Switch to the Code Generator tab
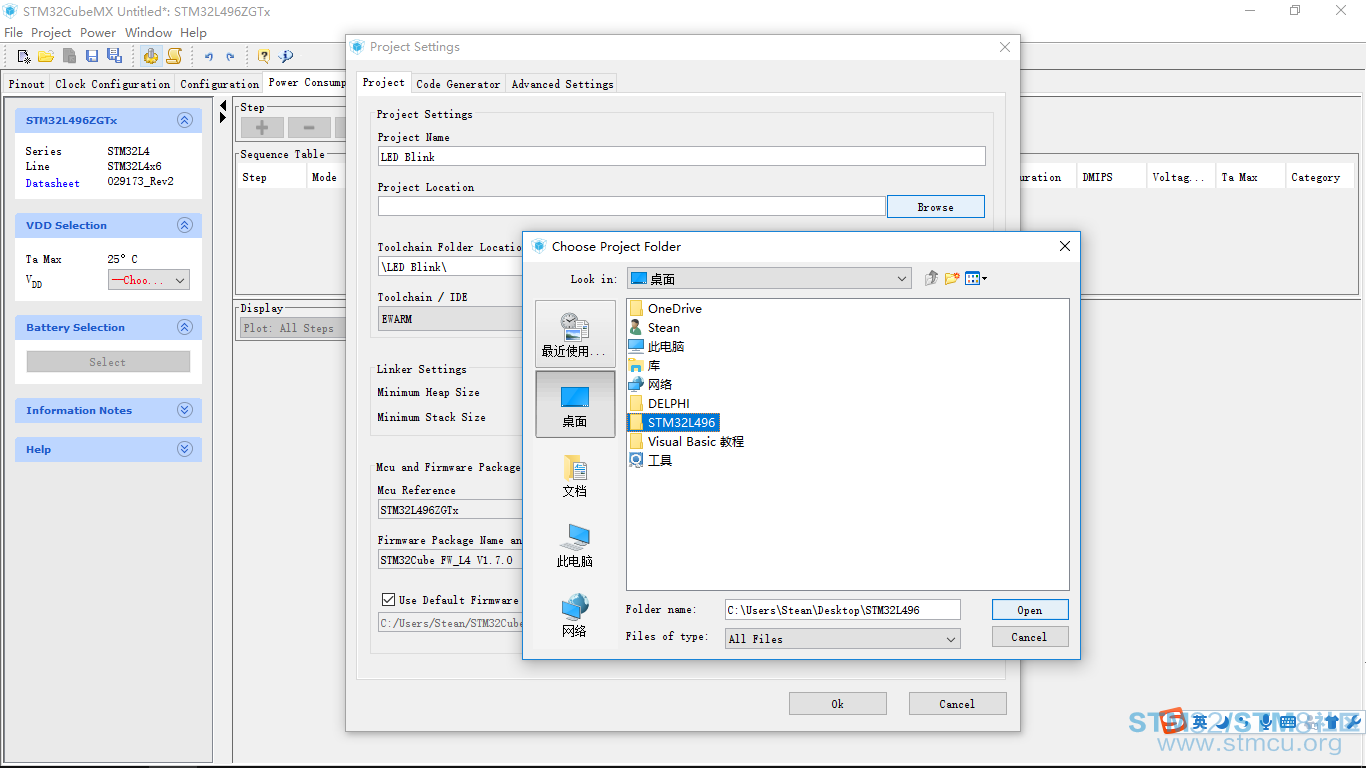1366x768 pixels. coord(458,84)
